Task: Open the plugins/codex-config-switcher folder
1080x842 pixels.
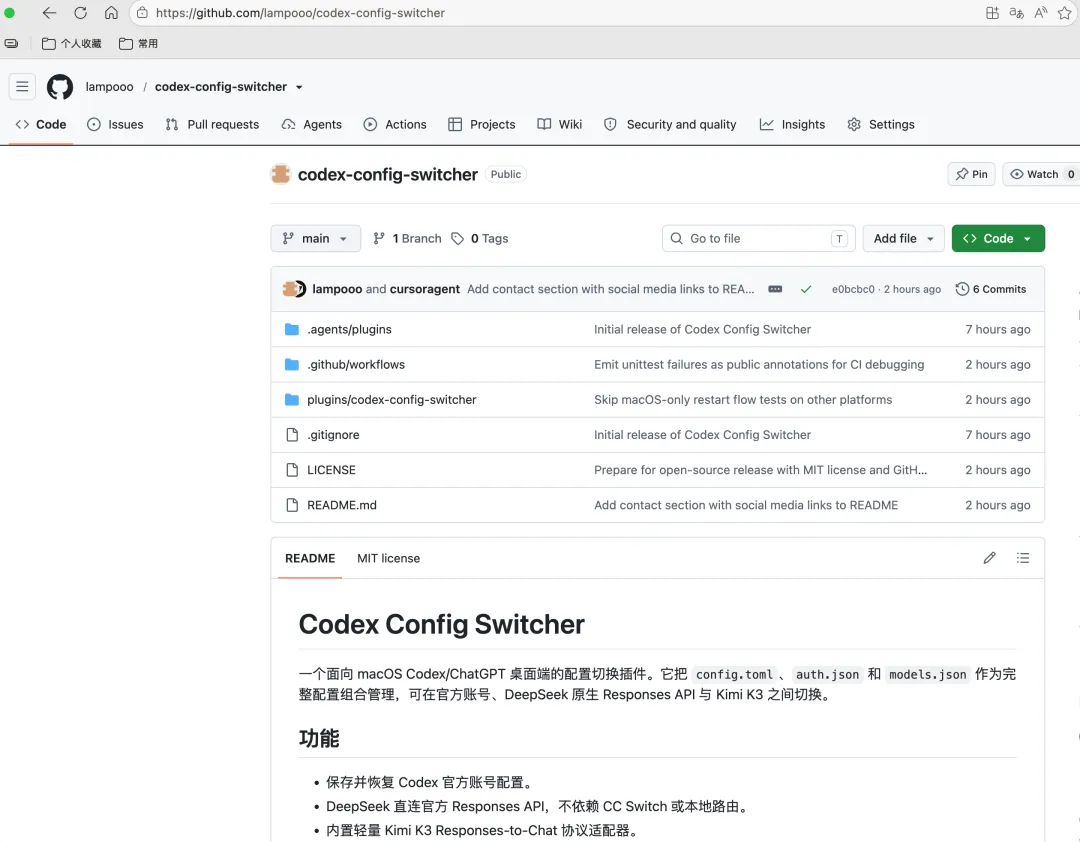Action: point(392,400)
